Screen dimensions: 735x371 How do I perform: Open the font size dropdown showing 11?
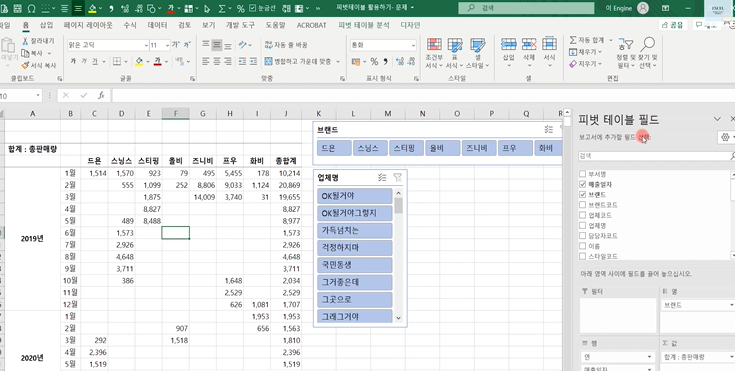[167, 45]
